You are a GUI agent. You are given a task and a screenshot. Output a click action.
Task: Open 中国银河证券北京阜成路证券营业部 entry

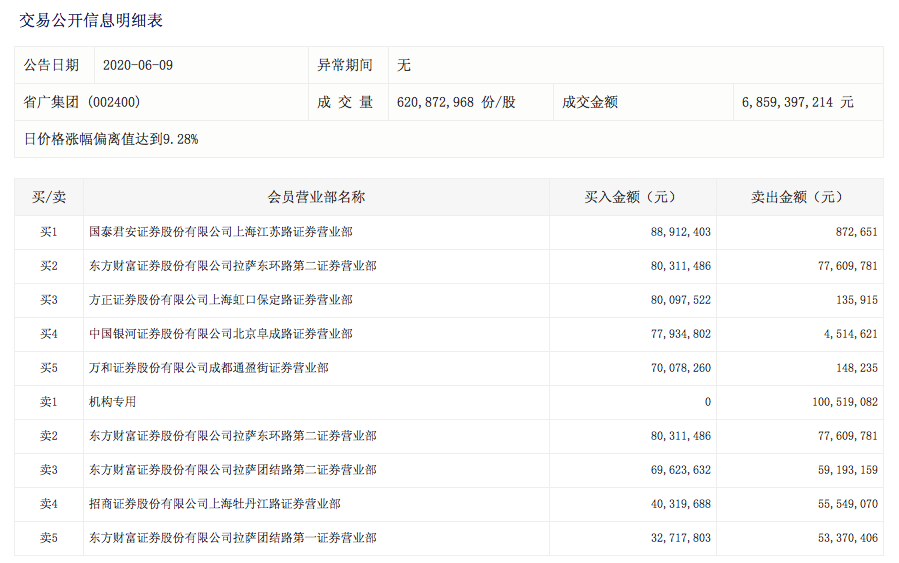click(220, 334)
